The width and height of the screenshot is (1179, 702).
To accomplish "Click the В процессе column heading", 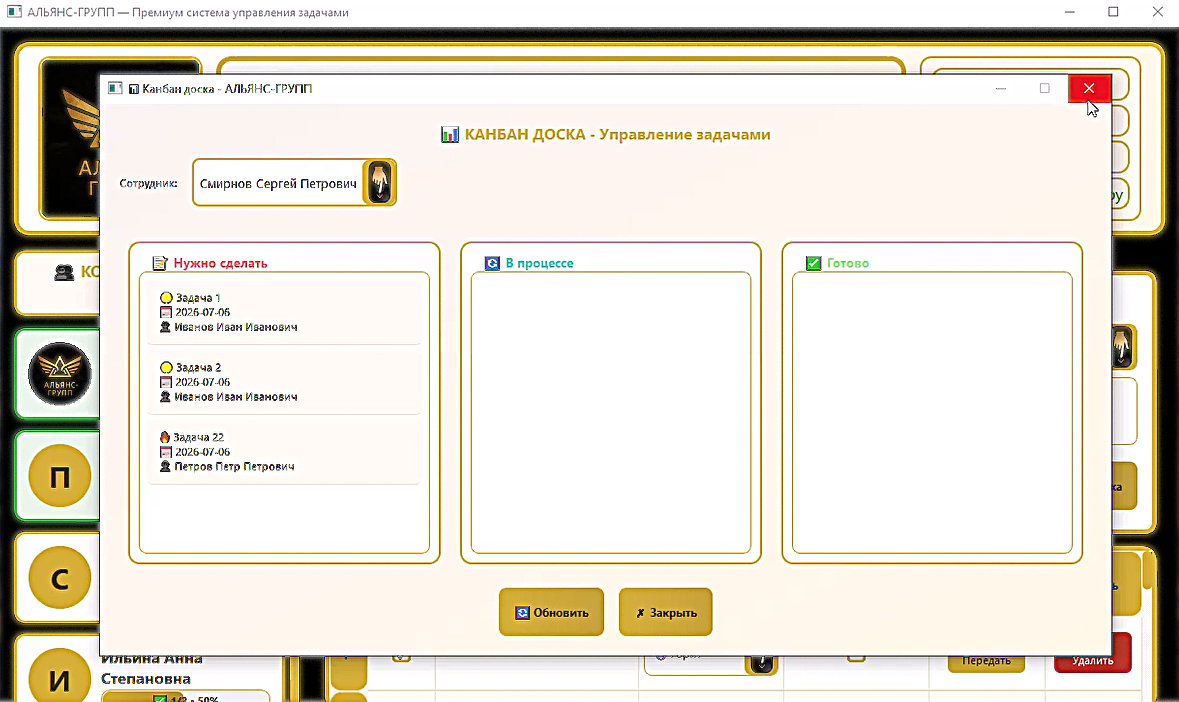I will (x=539, y=263).
